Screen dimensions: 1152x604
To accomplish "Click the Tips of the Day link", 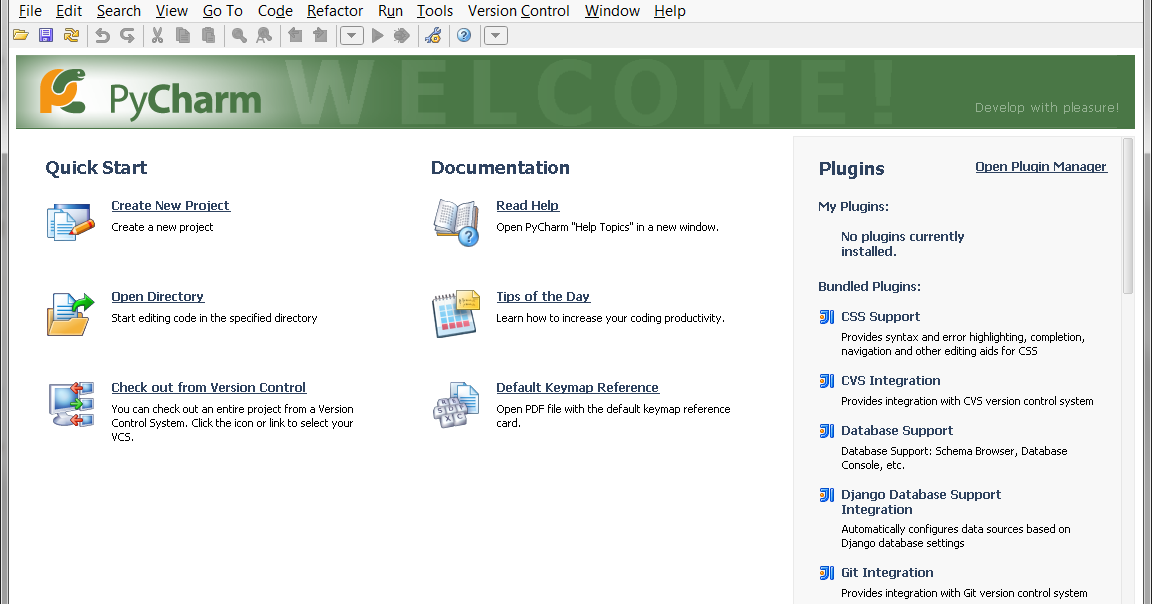I will coord(543,297).
